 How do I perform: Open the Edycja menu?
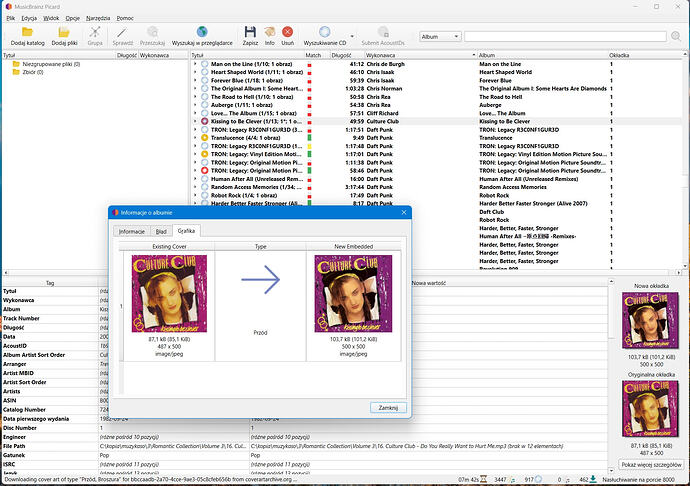pyautogui.click(x=29, y=18)
